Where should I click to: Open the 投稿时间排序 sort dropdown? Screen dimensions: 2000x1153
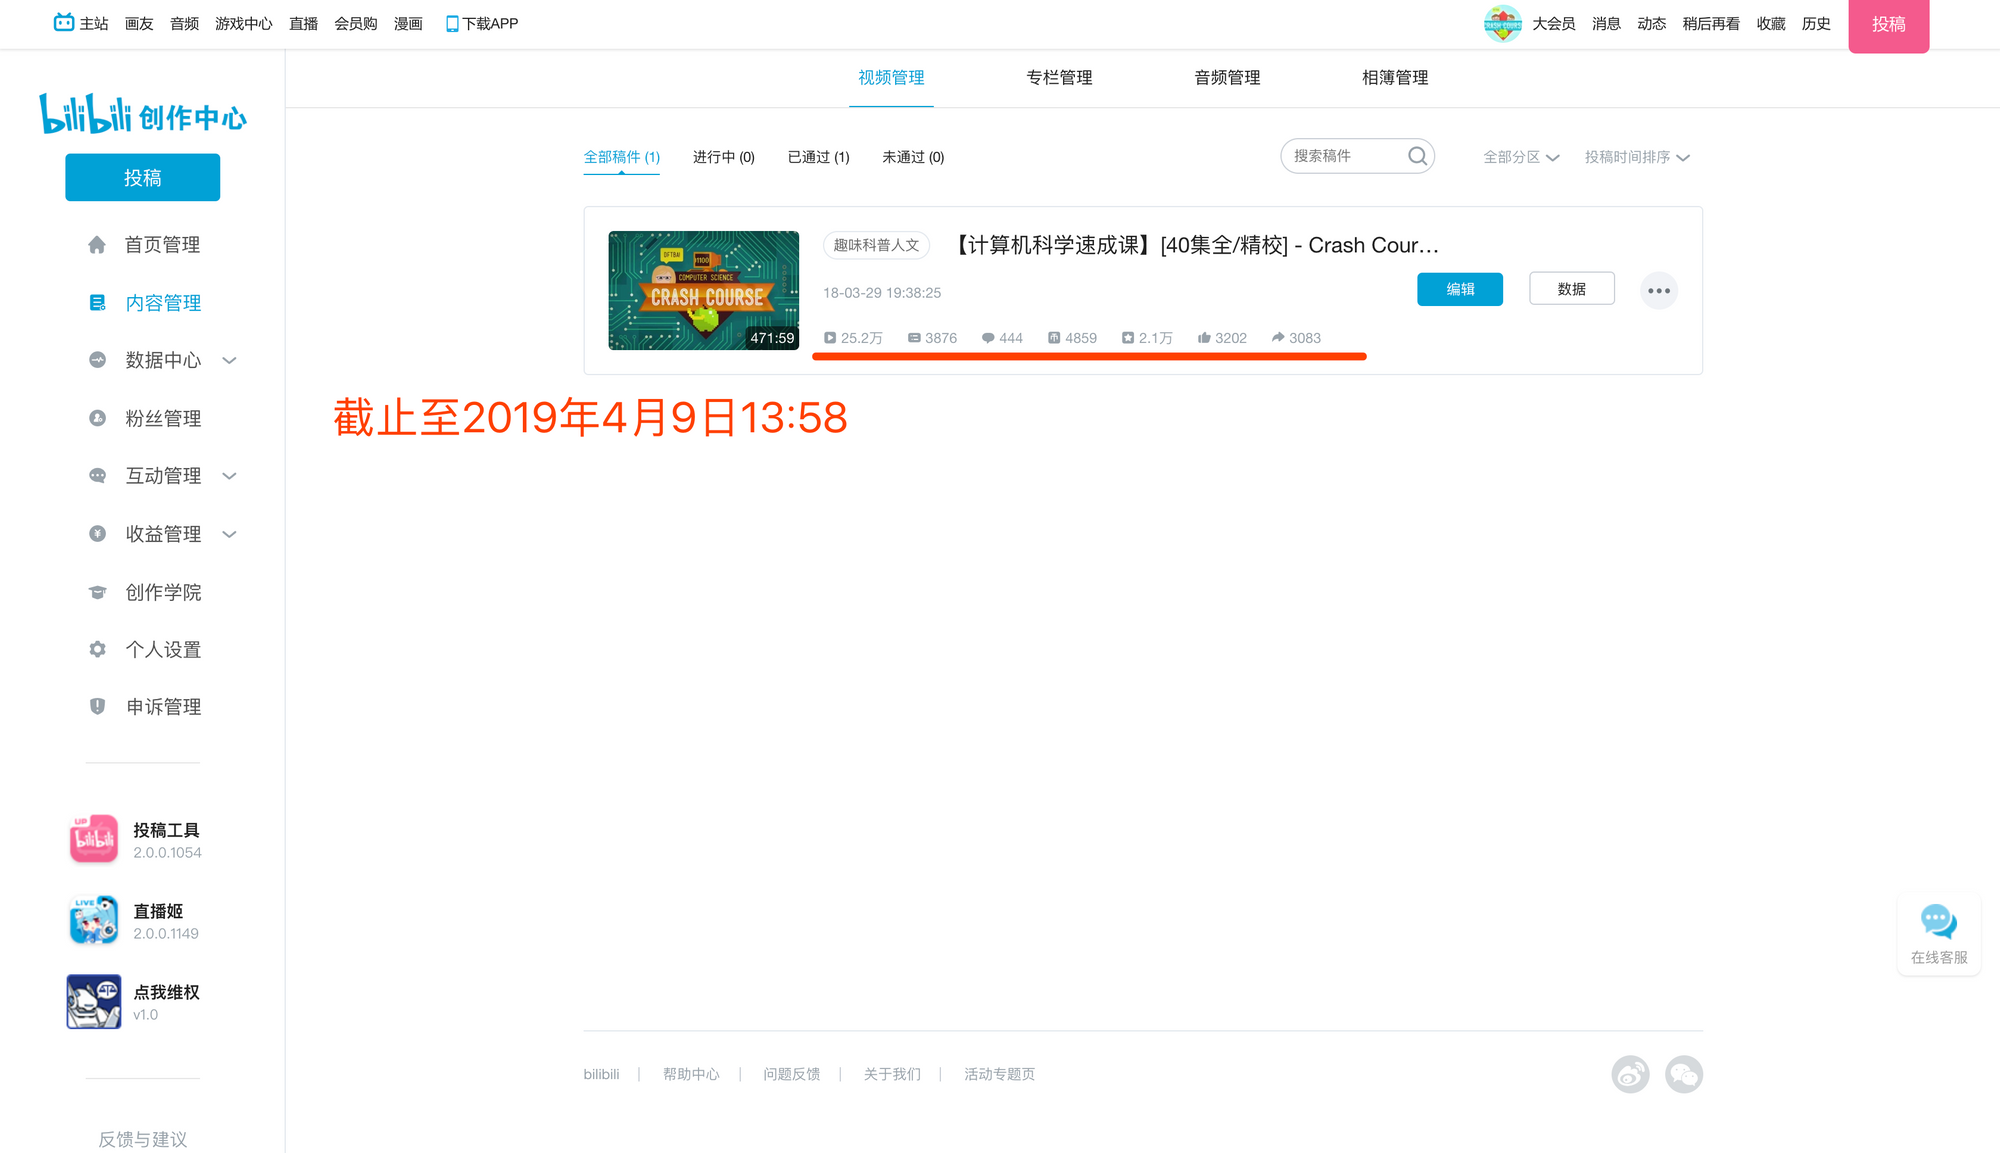point(1636,157)
